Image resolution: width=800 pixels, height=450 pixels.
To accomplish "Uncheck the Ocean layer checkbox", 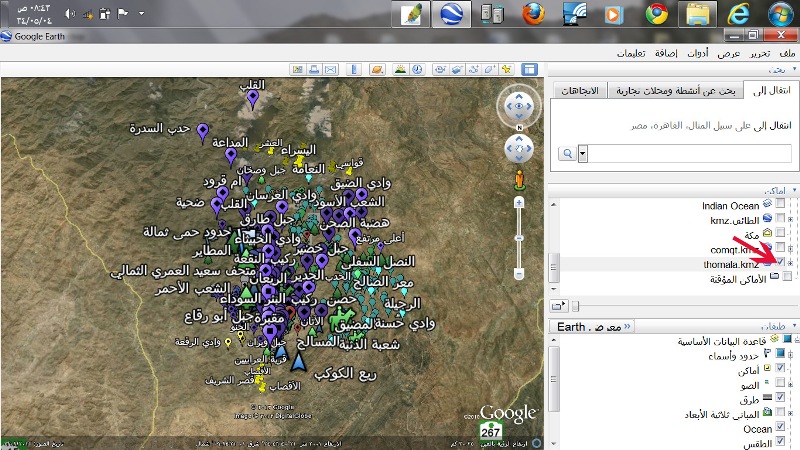I will pos(780,426).
